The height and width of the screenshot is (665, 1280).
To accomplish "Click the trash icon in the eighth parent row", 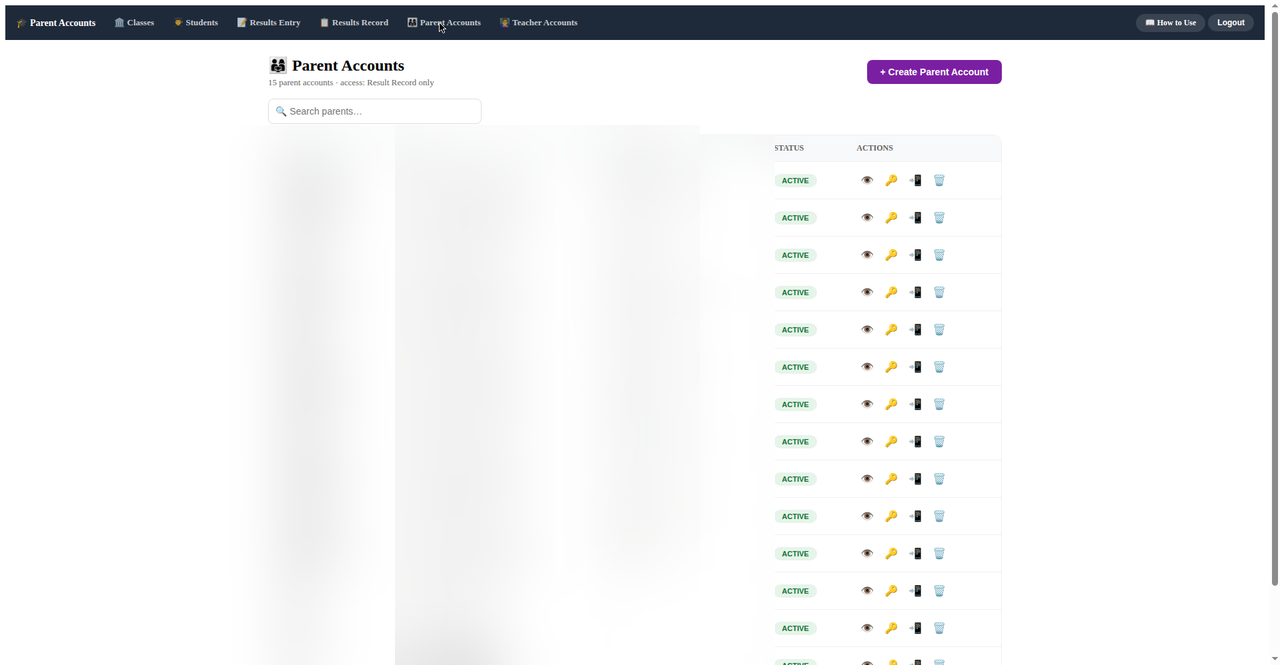I will point(939,442).
